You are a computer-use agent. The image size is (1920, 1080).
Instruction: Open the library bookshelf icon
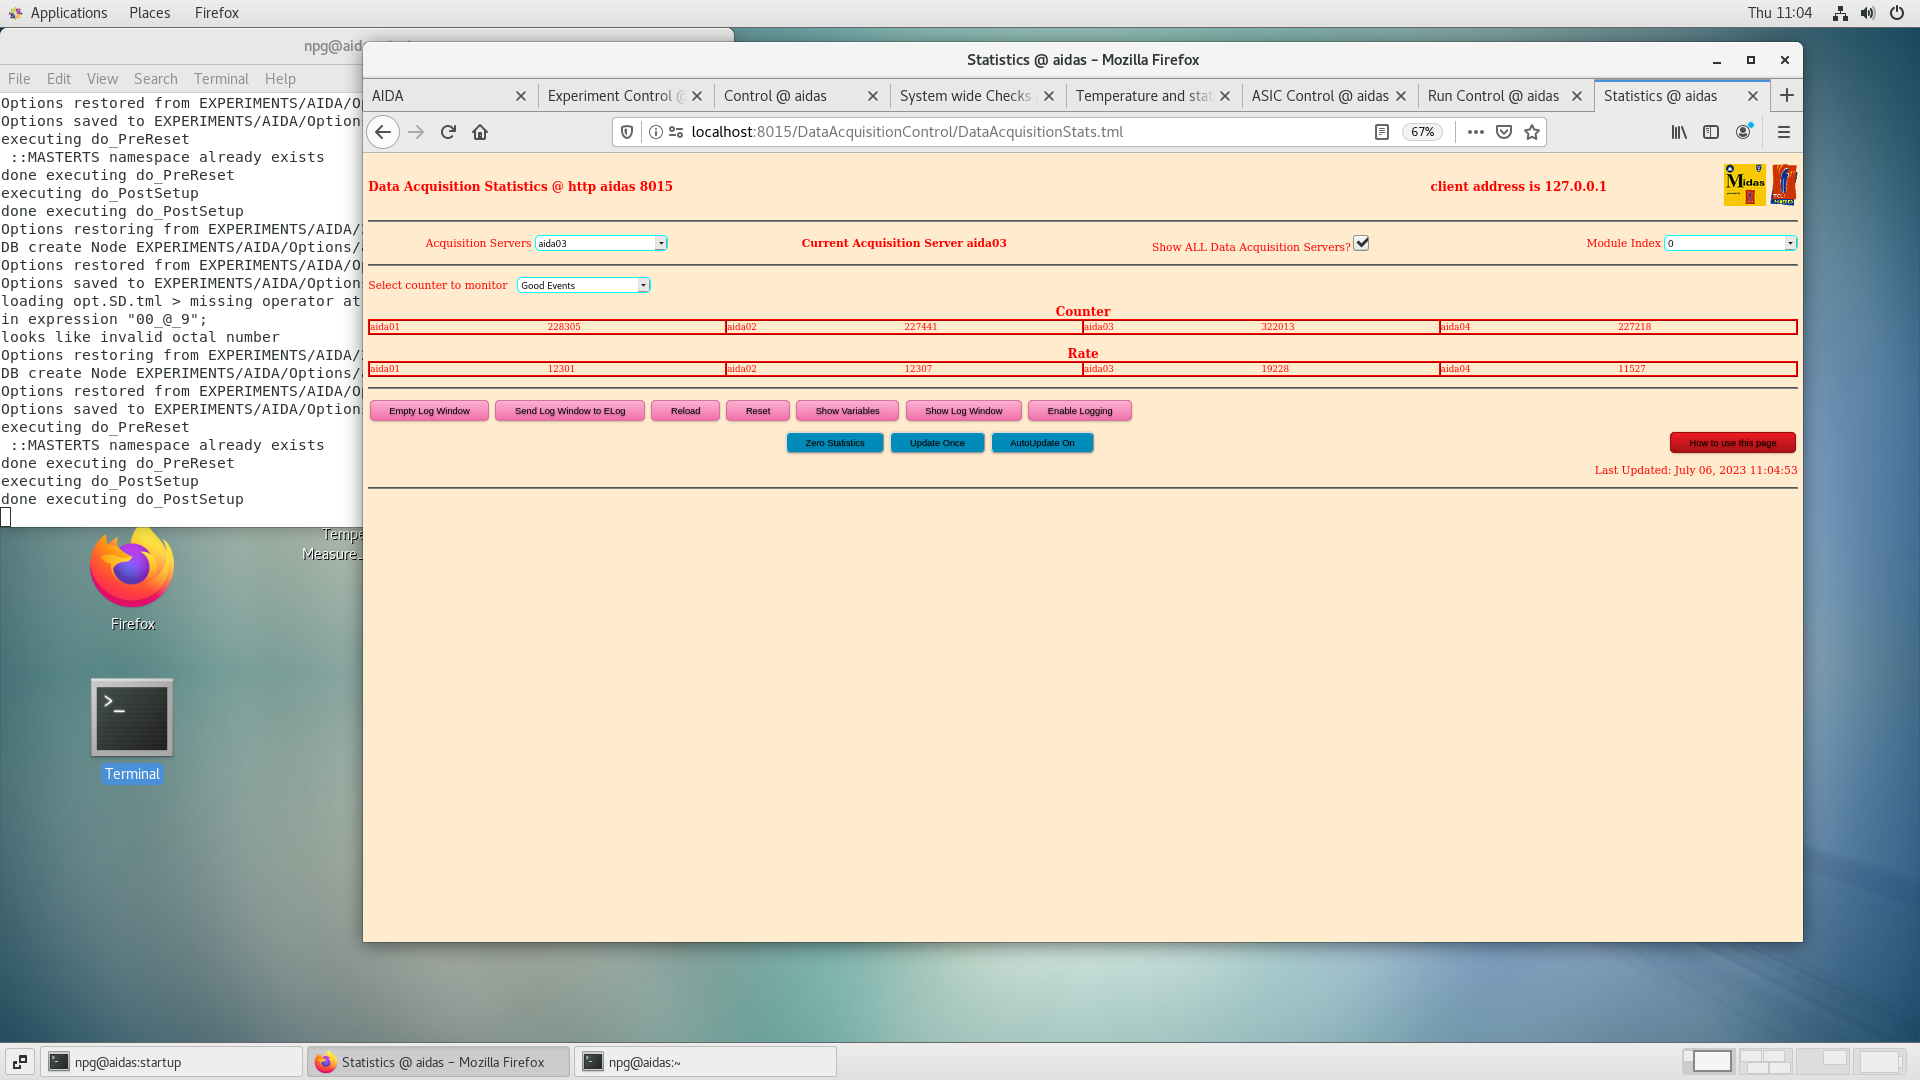pos(1679,132)
